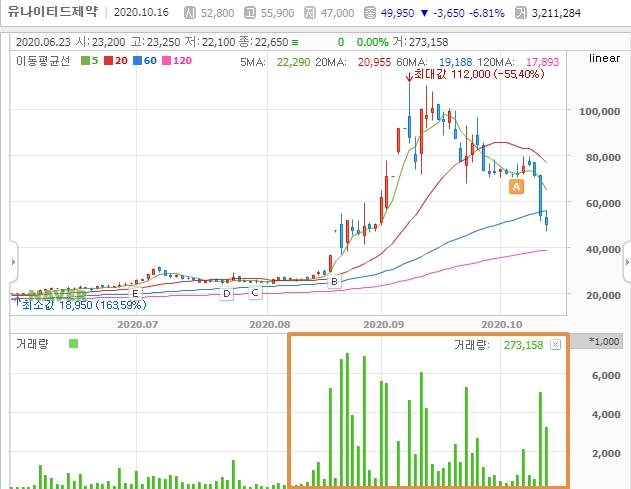
Task: Click the *1,000 volume unit label
Action: coord(604,341)
